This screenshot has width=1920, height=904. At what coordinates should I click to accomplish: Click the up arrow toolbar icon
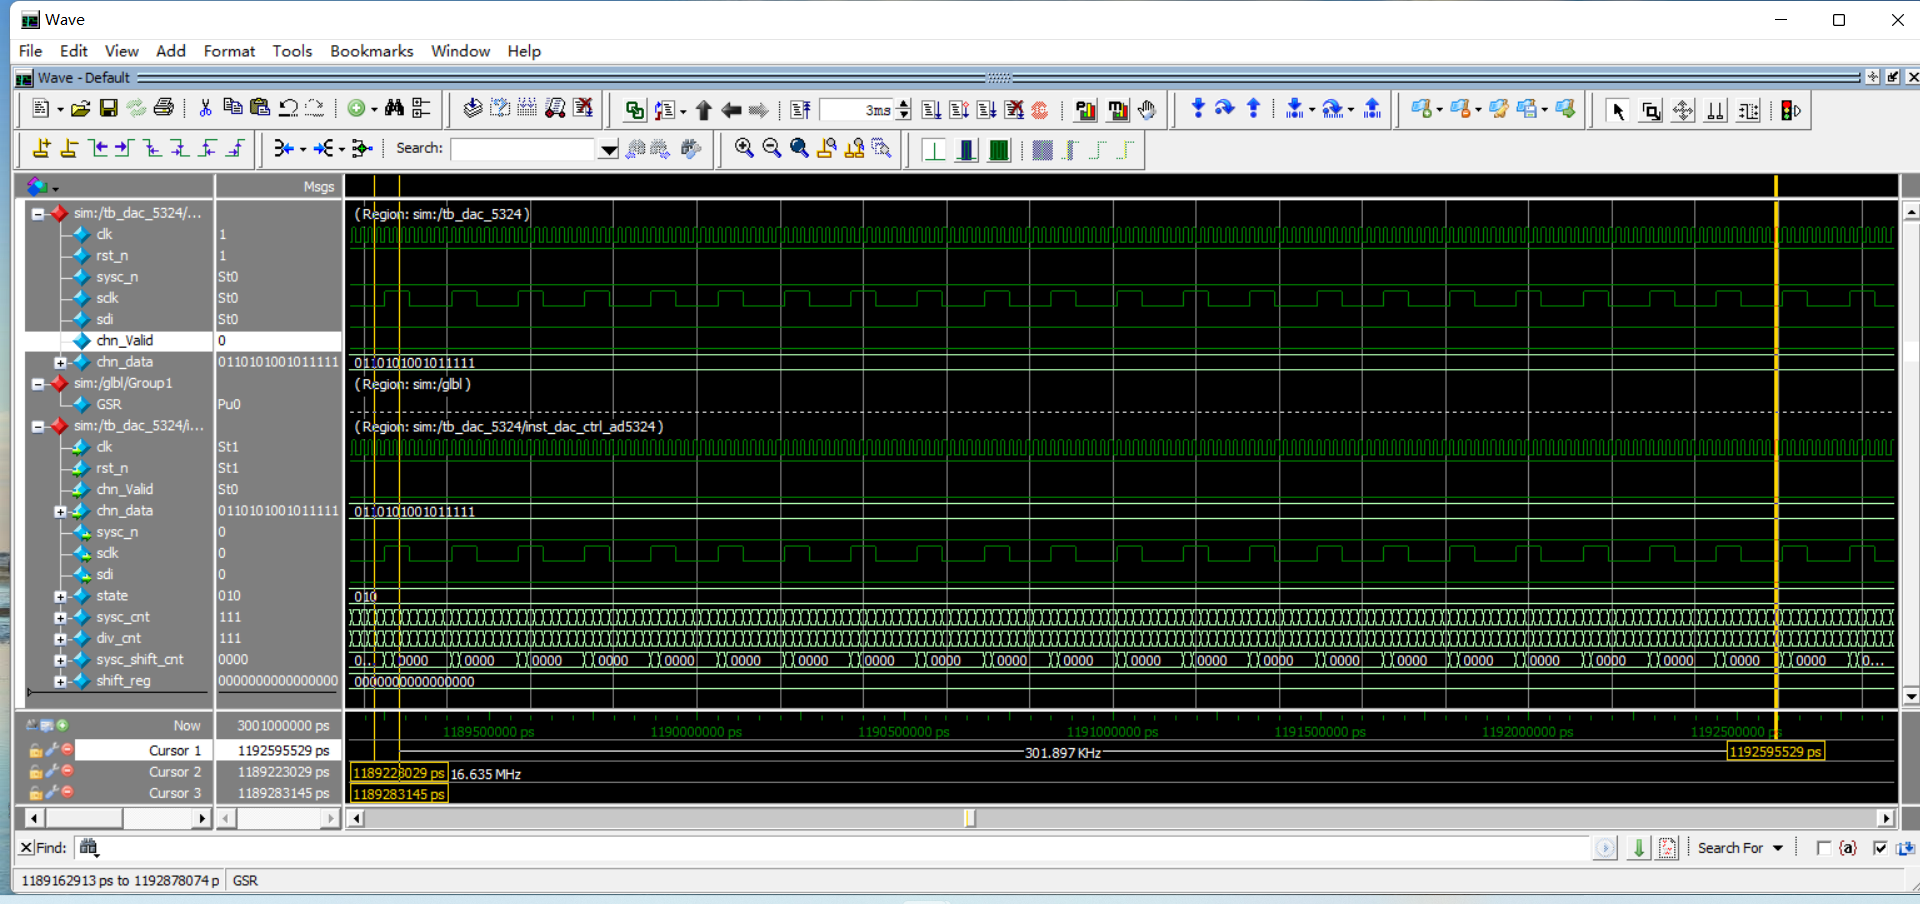[x=704, y=110]
